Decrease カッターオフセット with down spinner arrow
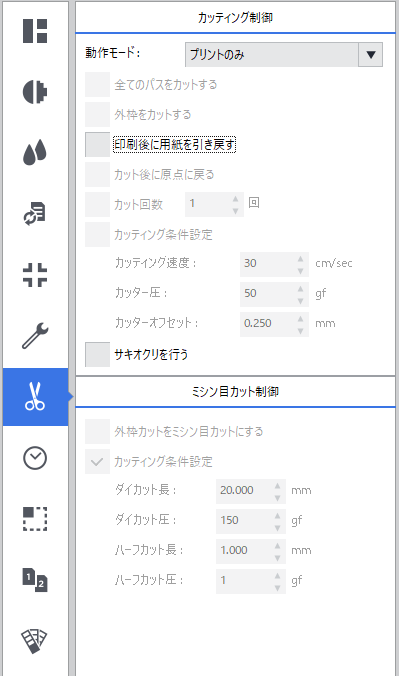This screenshot has width=399, height=676. coord(301,331)
